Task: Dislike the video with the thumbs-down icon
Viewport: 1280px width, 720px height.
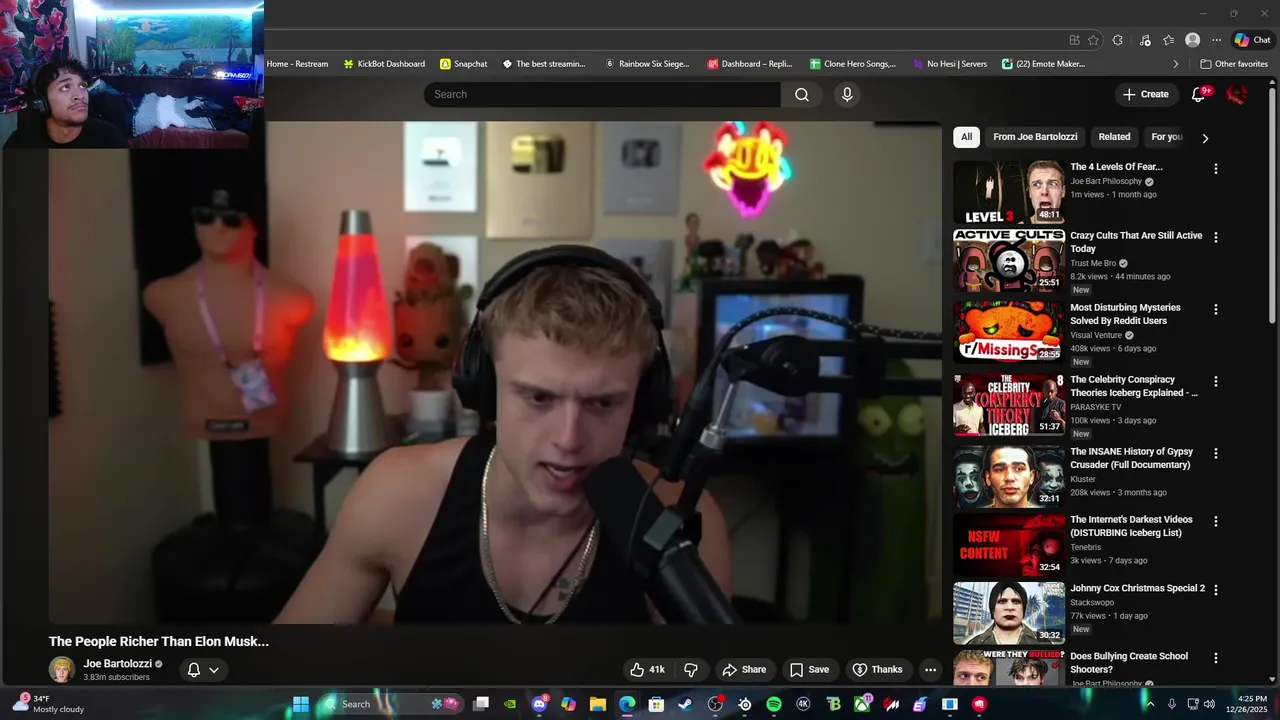Action: coord(690,670)
